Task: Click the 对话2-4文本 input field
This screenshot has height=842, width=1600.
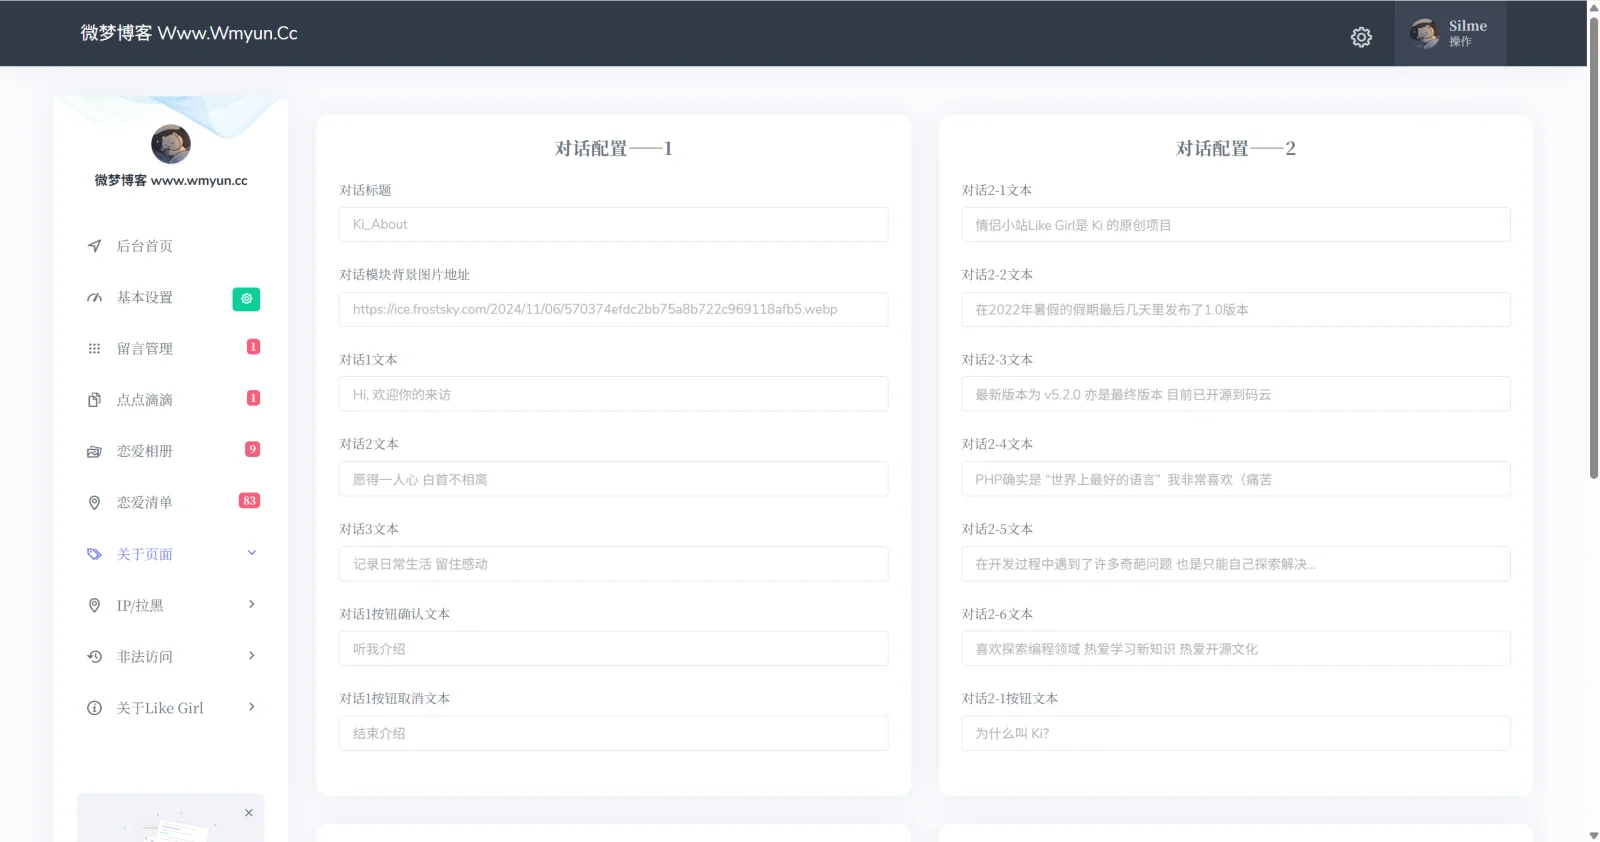Action: coord(1236,479)
